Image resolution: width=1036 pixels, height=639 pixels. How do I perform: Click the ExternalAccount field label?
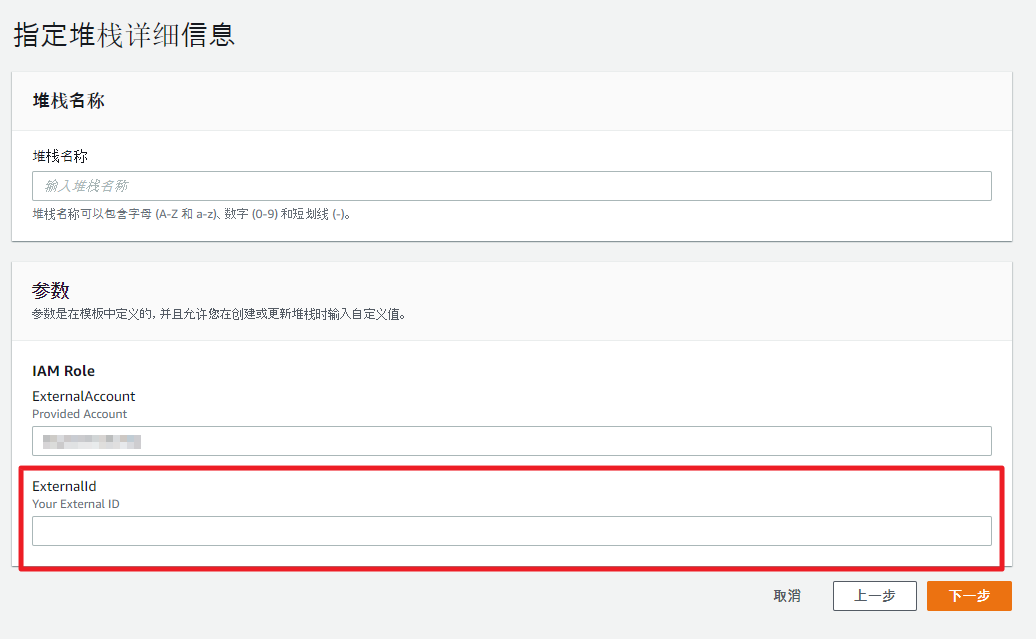coord(83,396)
